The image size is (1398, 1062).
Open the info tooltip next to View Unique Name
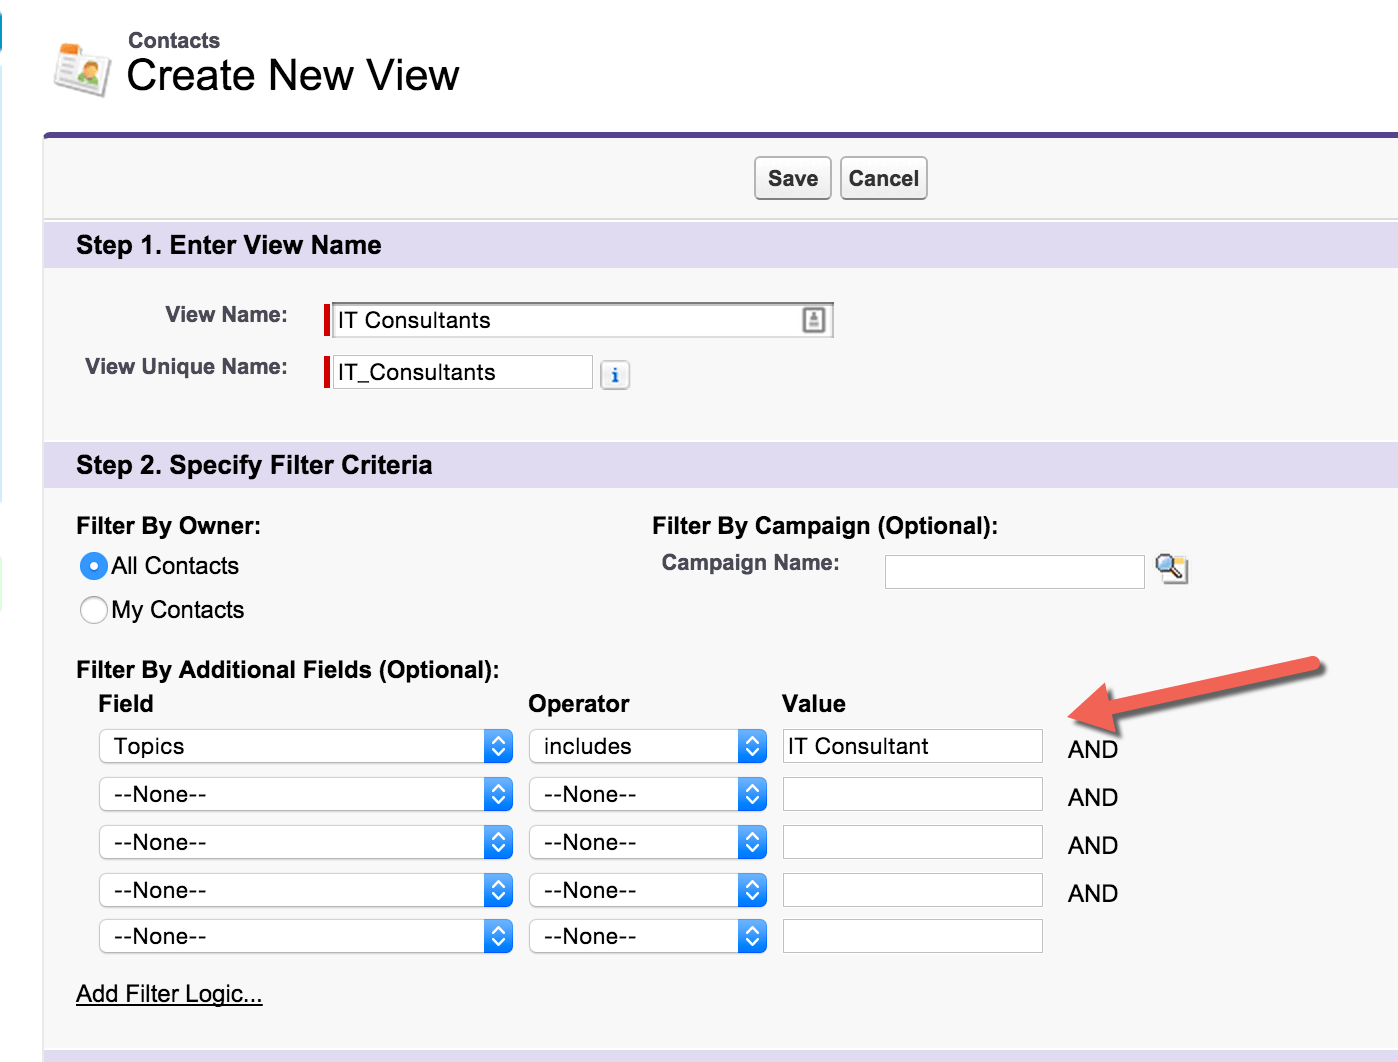614,375
